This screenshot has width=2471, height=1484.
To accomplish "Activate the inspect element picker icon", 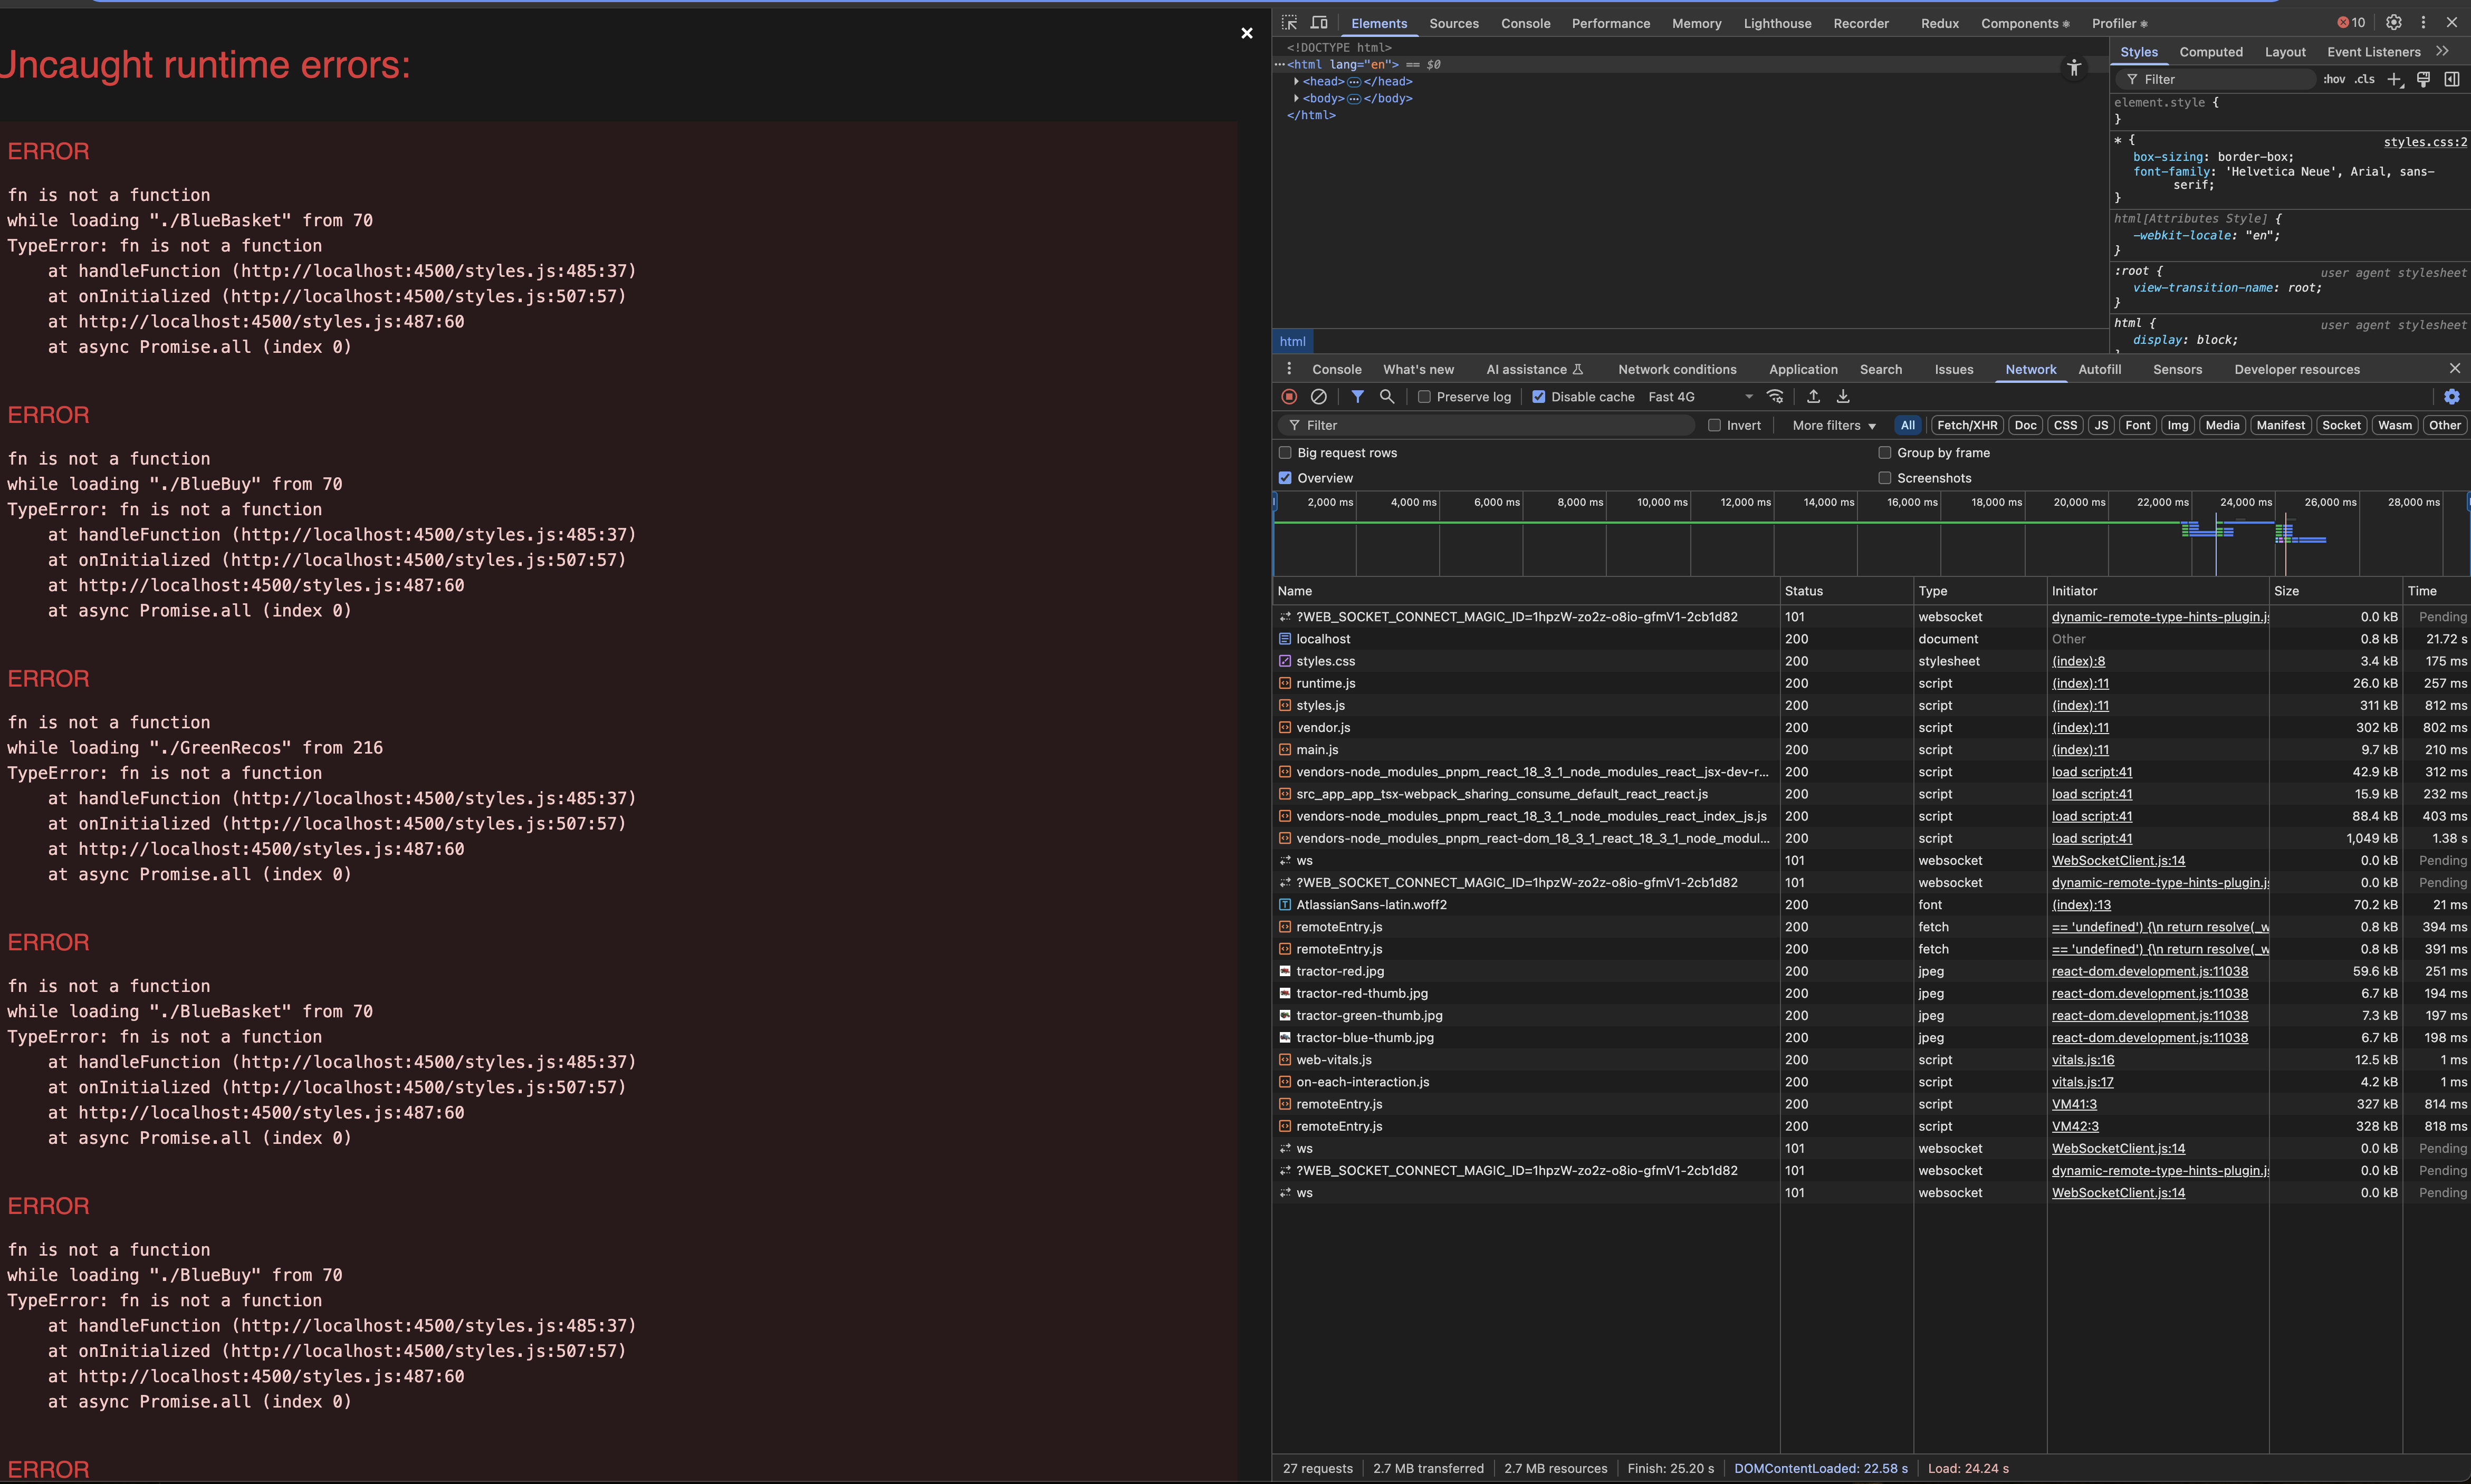I will (1289, 22).
